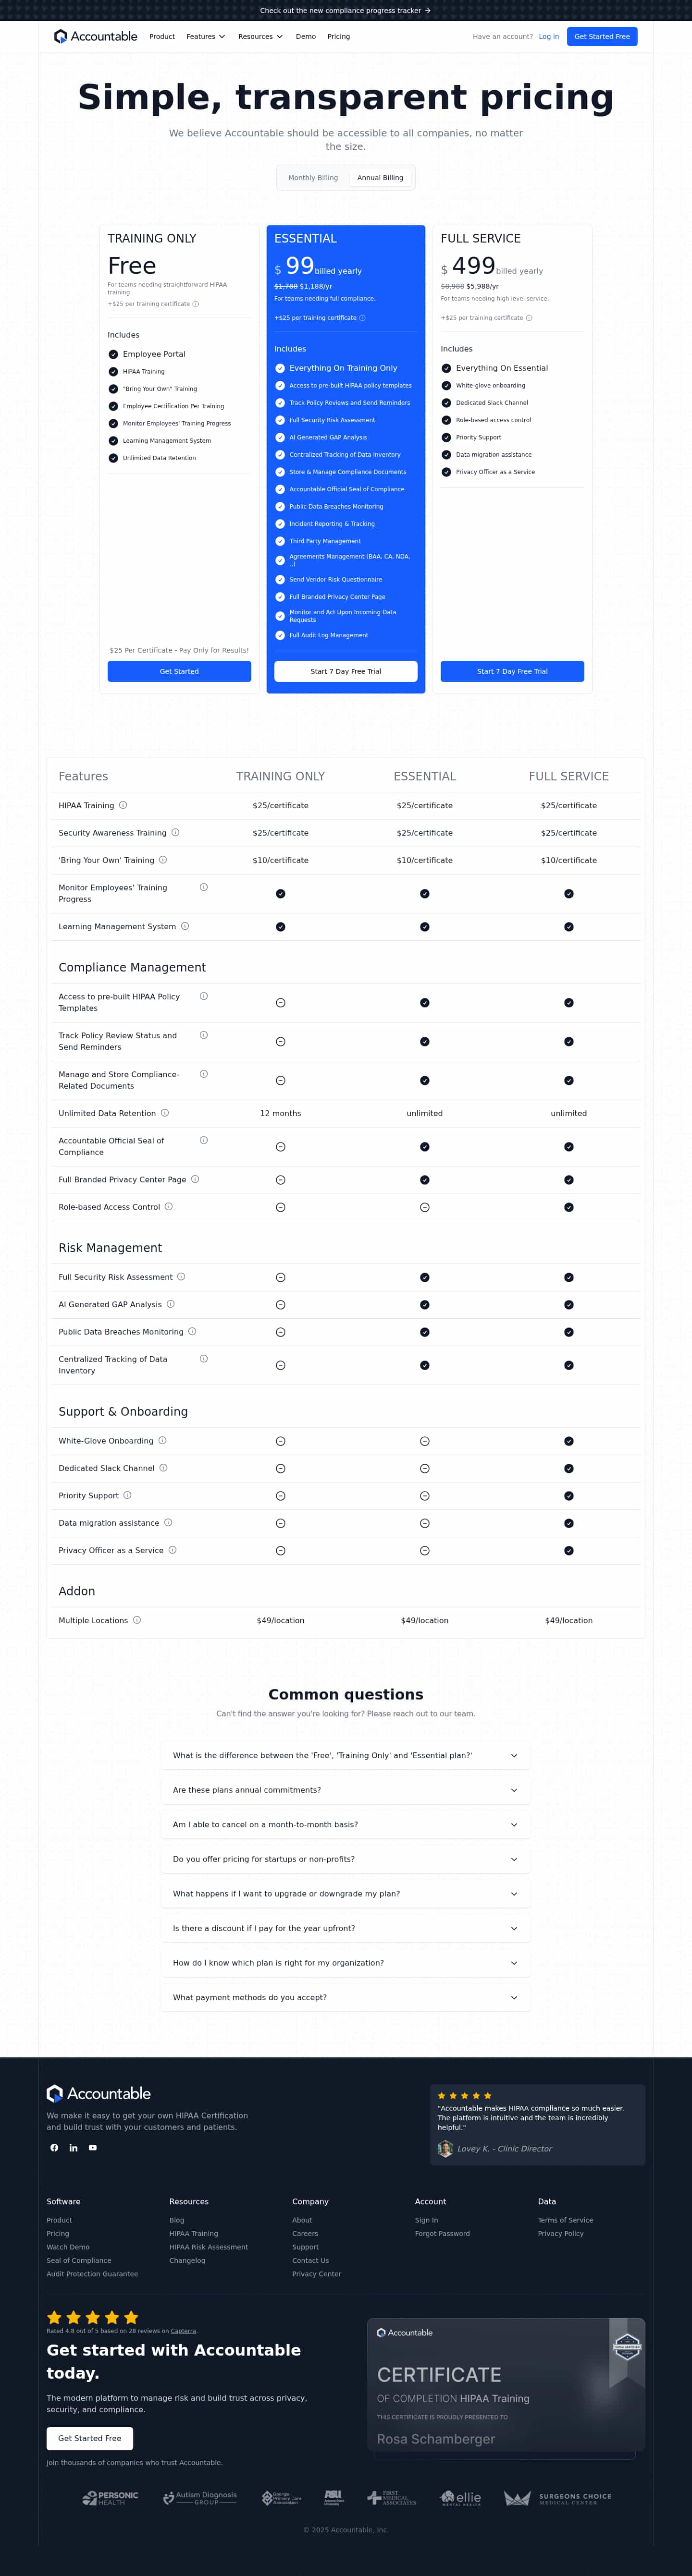The image size is (692, 2576).
Task: Open the LinkedIn icon in footer
Action: (x=73, y=2147)
